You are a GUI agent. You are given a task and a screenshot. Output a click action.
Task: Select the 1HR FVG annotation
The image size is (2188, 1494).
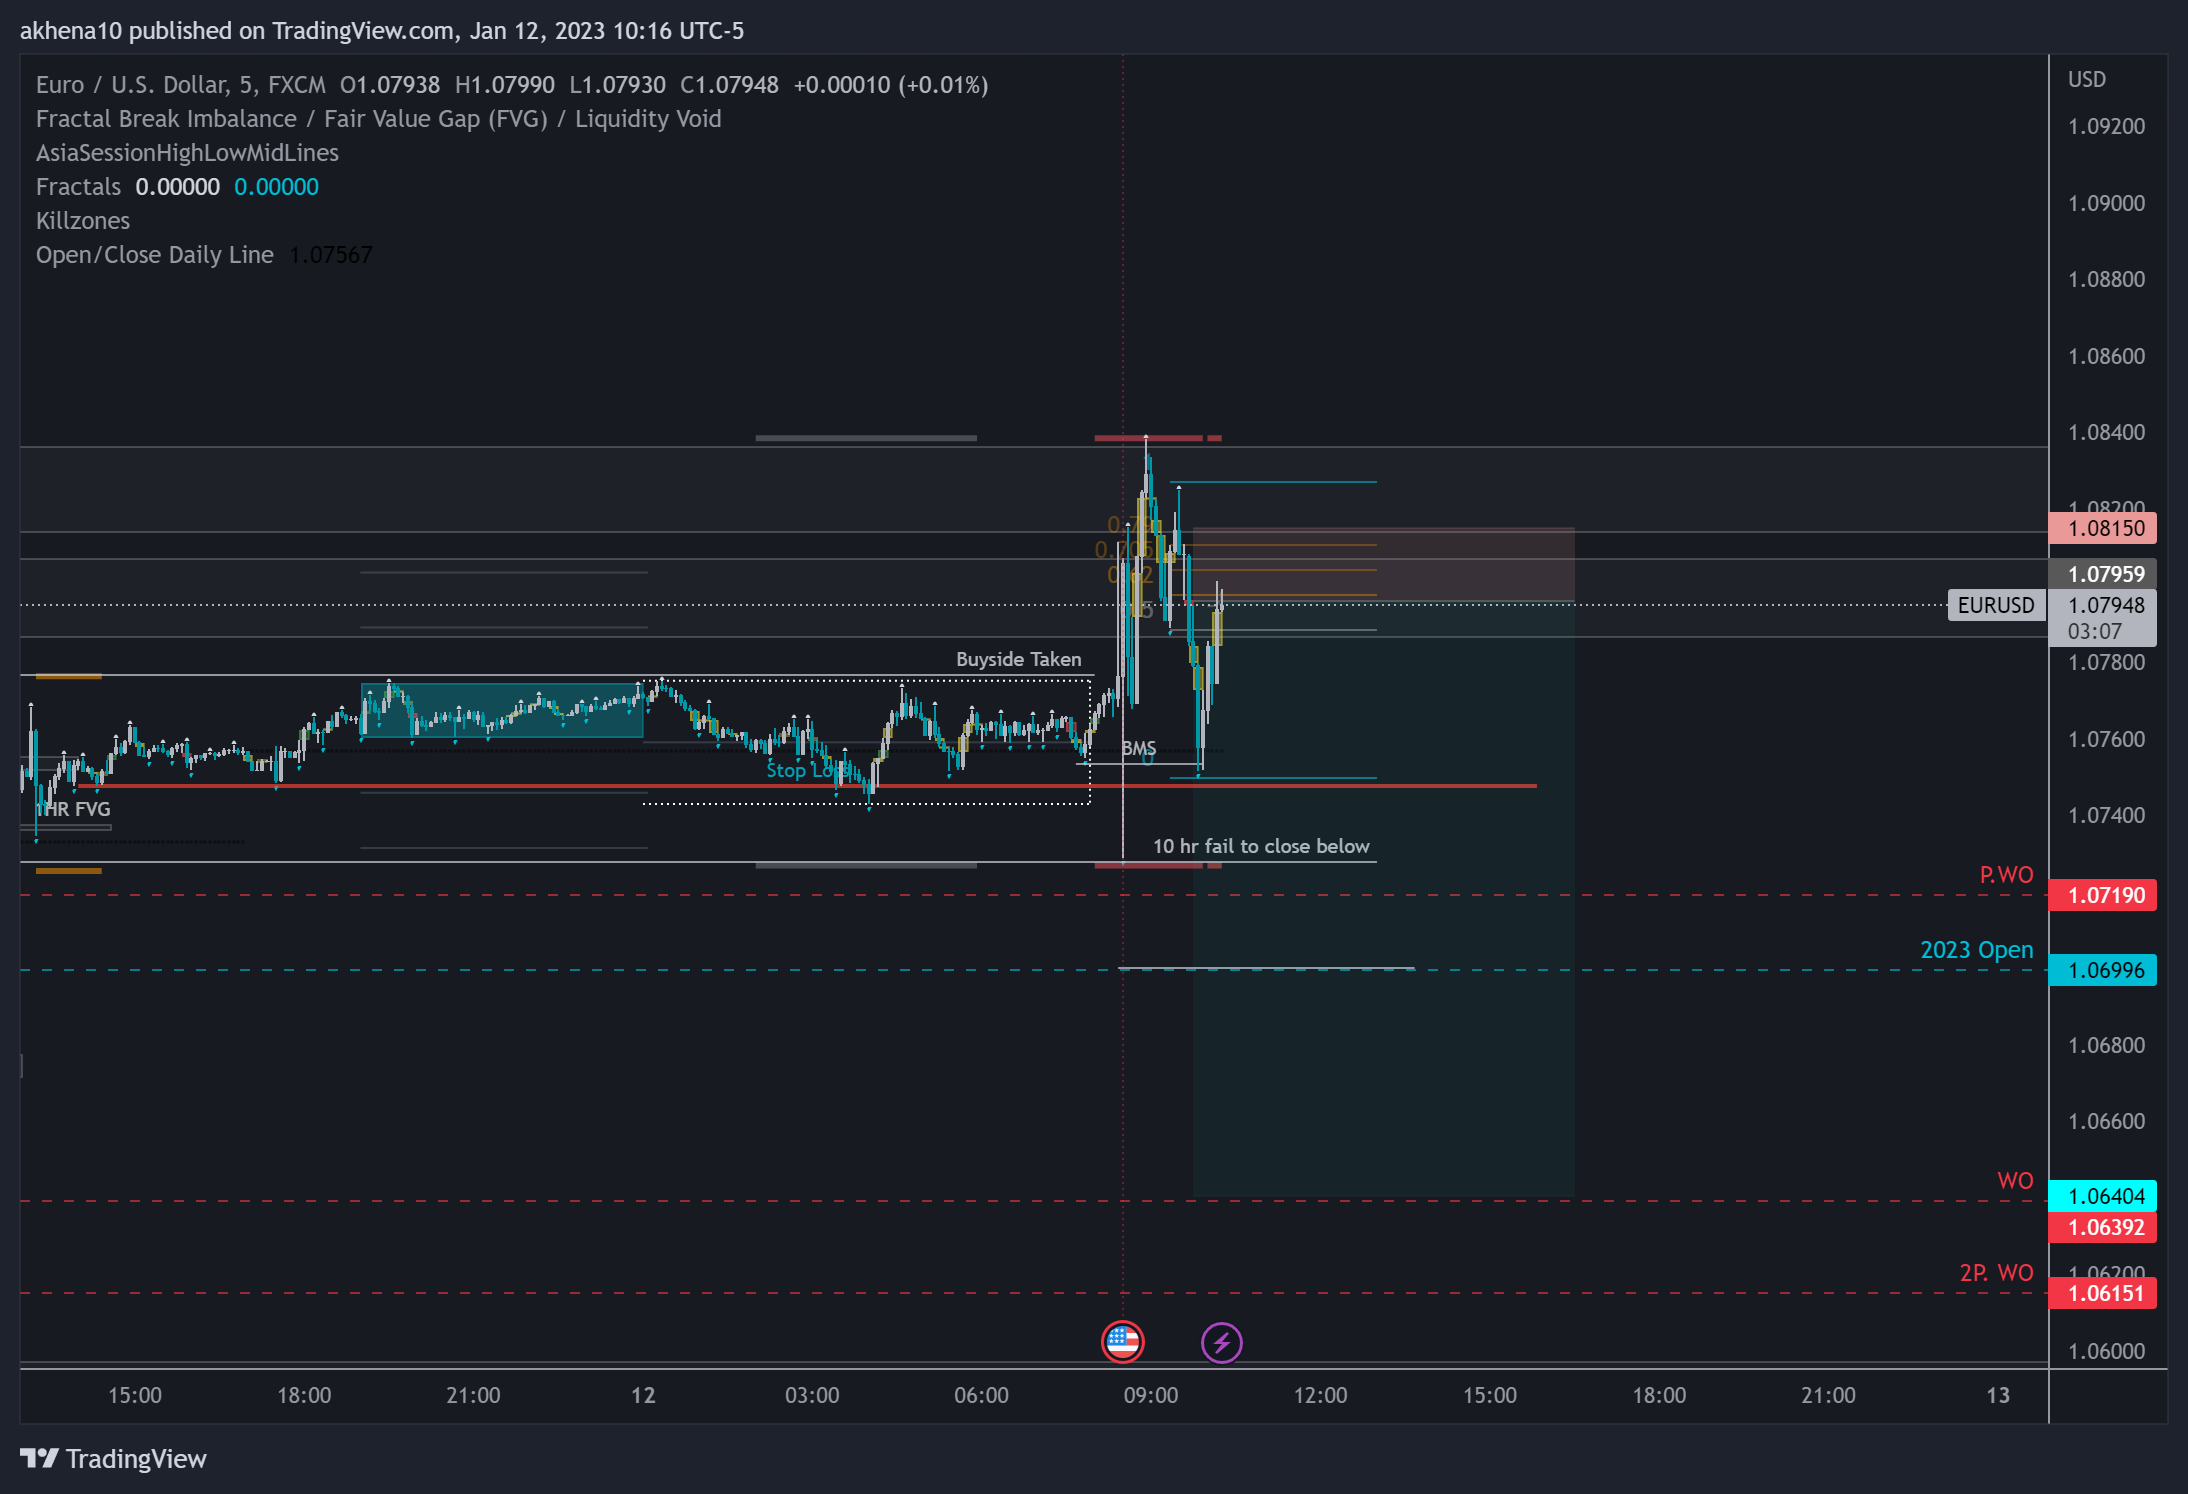tap(73, 809)
